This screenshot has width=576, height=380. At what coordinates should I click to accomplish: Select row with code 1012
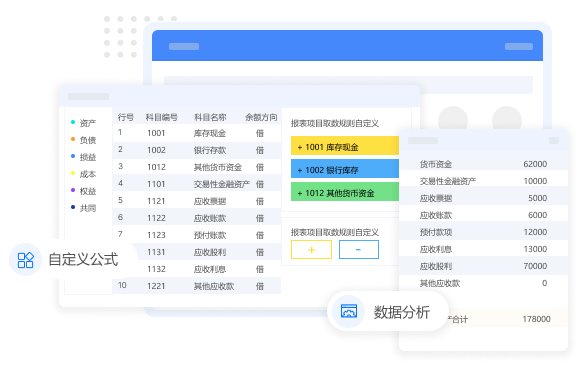click(x=197, y=167)
